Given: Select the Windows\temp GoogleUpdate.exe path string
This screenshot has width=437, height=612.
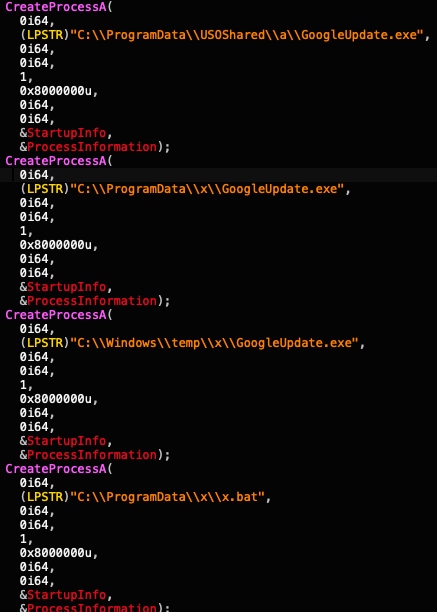Looking at the screenshot, I should coord(214,343).
